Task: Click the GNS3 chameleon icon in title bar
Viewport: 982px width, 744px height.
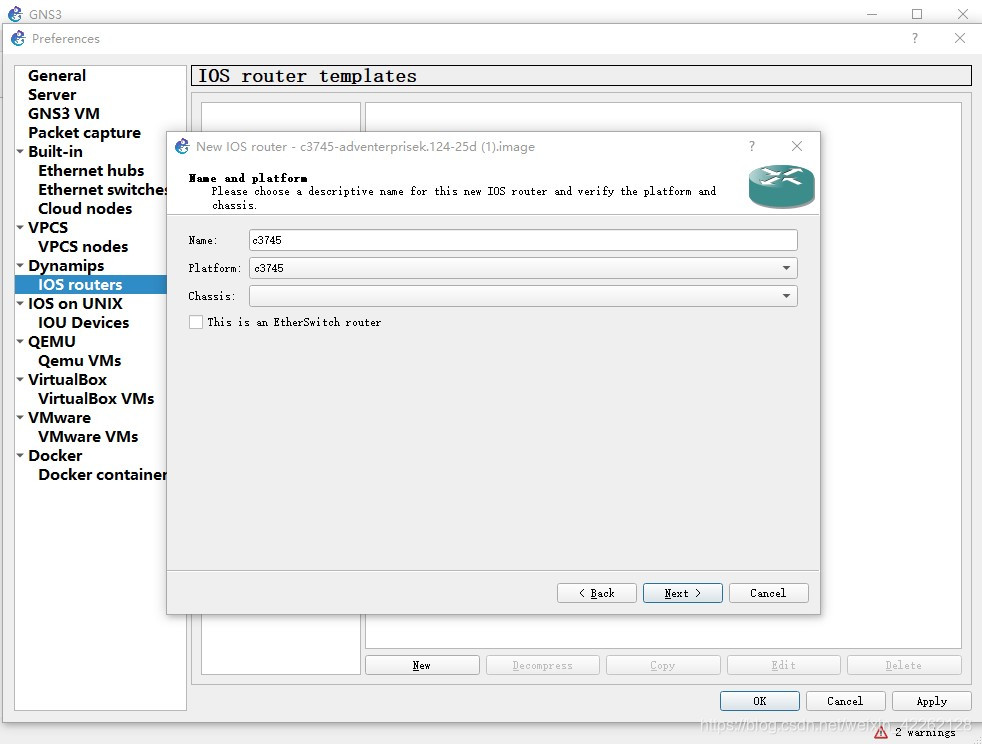Action: 14,14
